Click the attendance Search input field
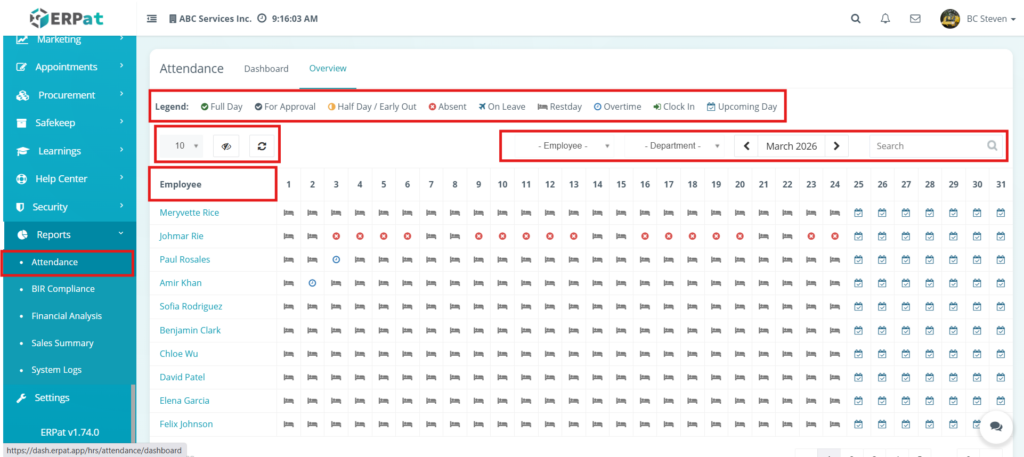This screenshot has width=1024, height=457. coord(925,146)
